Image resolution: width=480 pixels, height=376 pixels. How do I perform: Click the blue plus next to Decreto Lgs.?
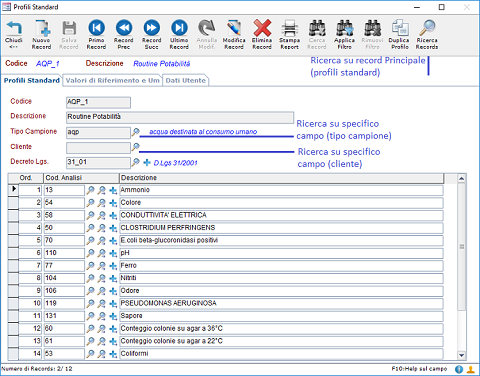(x=147, y=162)
